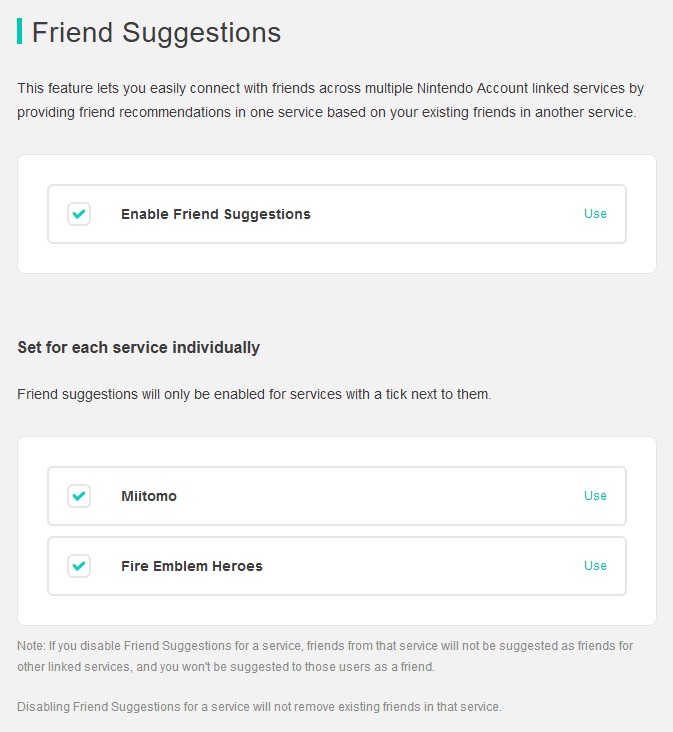Click blank space in the Fire Emblem Heroes row

tap(420, 566)
